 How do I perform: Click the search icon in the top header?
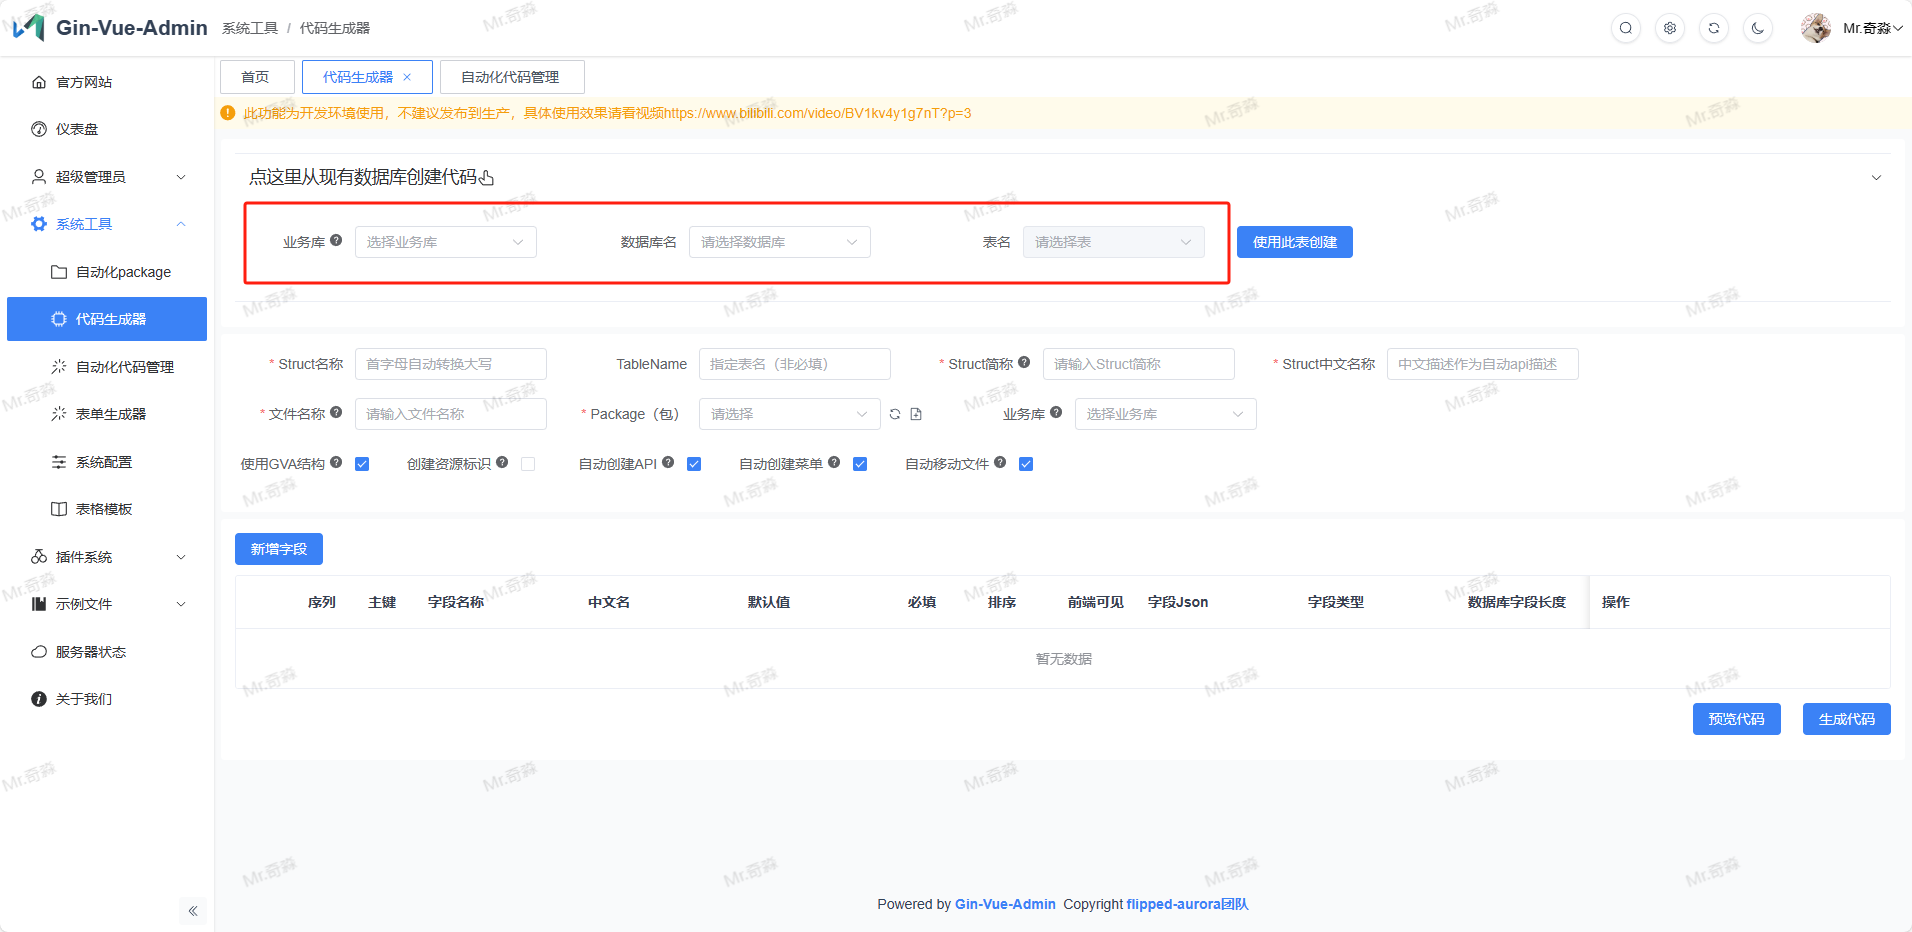pos(1626,28)
